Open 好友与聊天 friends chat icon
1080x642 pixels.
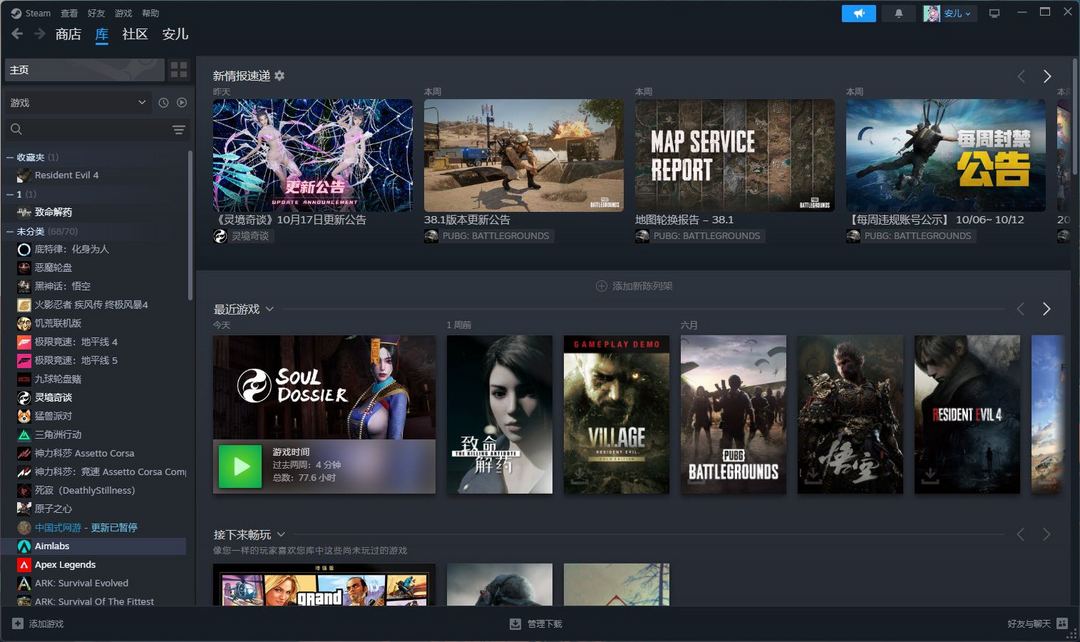(1062, 623)
